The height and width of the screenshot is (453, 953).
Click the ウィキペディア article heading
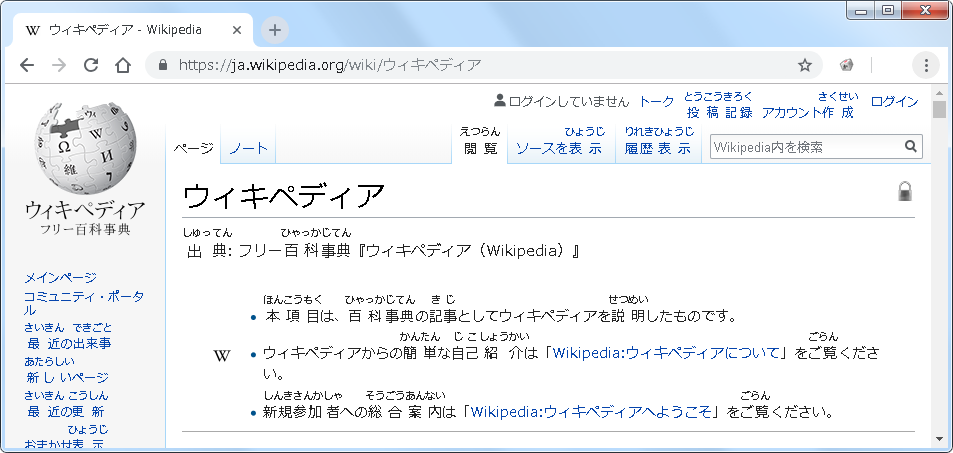(284, 196)
